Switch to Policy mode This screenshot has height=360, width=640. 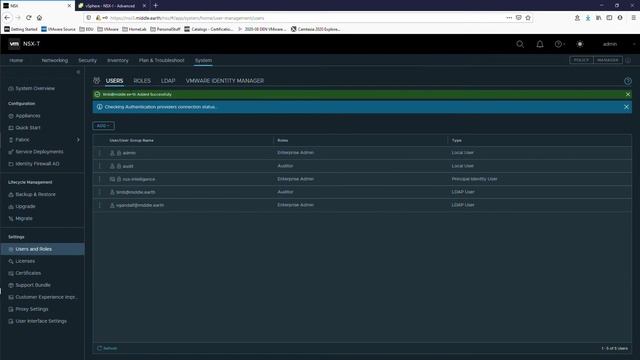coord(581,60)
